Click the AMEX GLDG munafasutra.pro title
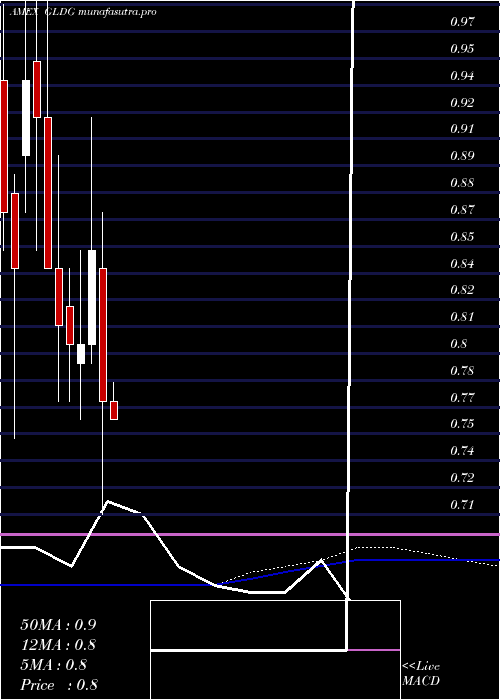The image size is (500, 700). (83, 12)
